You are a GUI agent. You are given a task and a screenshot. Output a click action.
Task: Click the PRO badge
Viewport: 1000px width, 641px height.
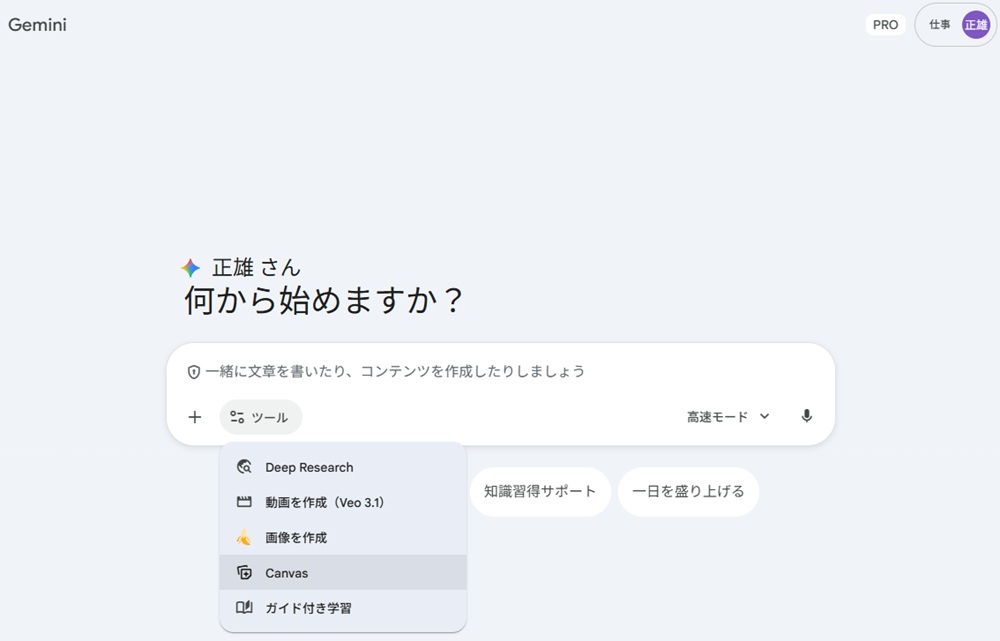[885, 24]
